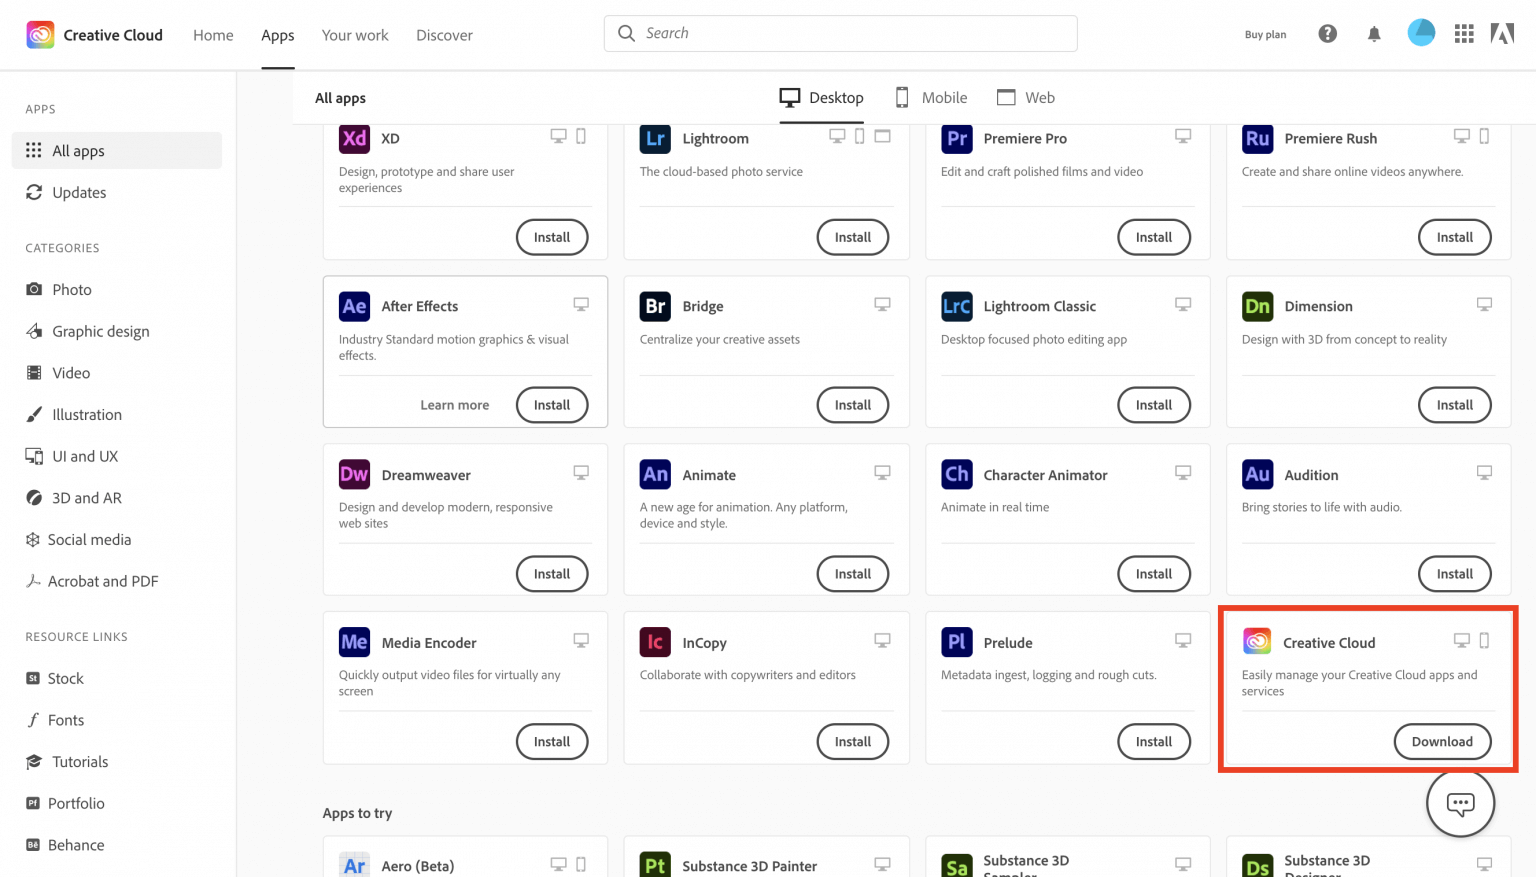
Task: Click the After Effects app icon
Action: (354, 306)
